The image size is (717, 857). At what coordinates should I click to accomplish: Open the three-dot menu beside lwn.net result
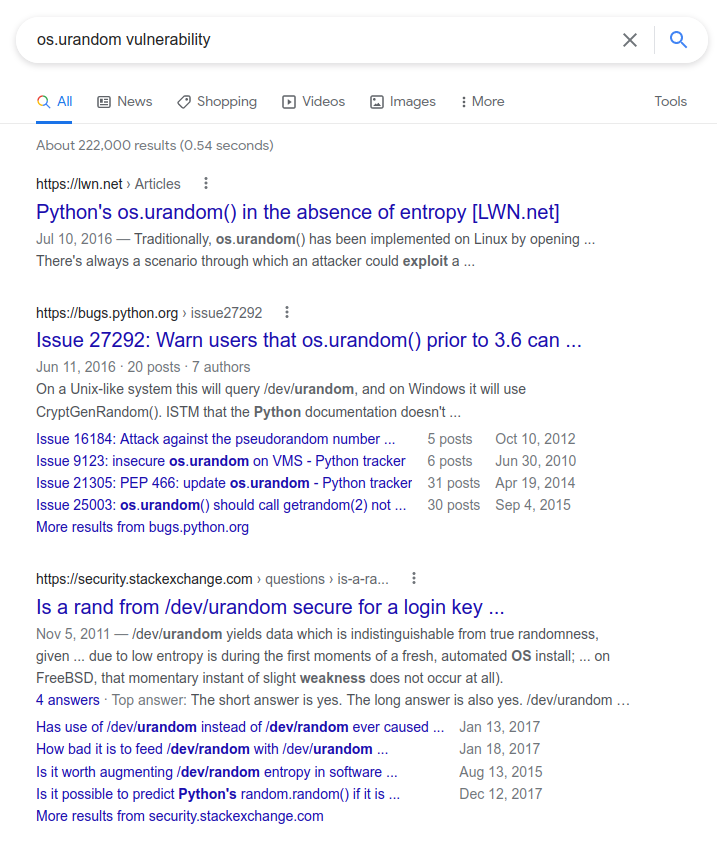206,184
